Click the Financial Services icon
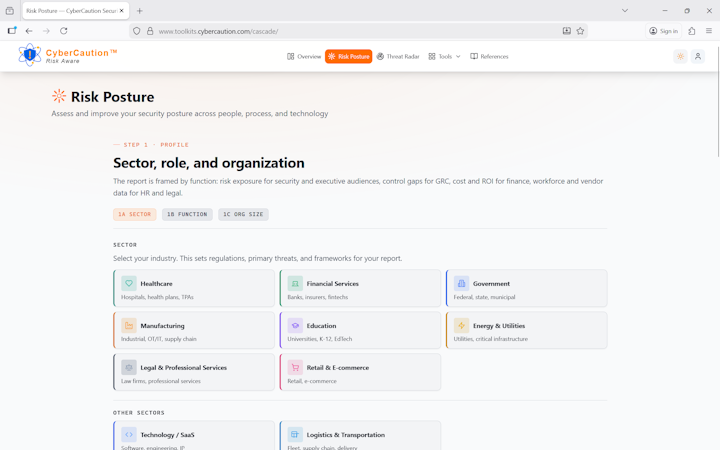Viewport: 720px width, 450px height. 295,284
